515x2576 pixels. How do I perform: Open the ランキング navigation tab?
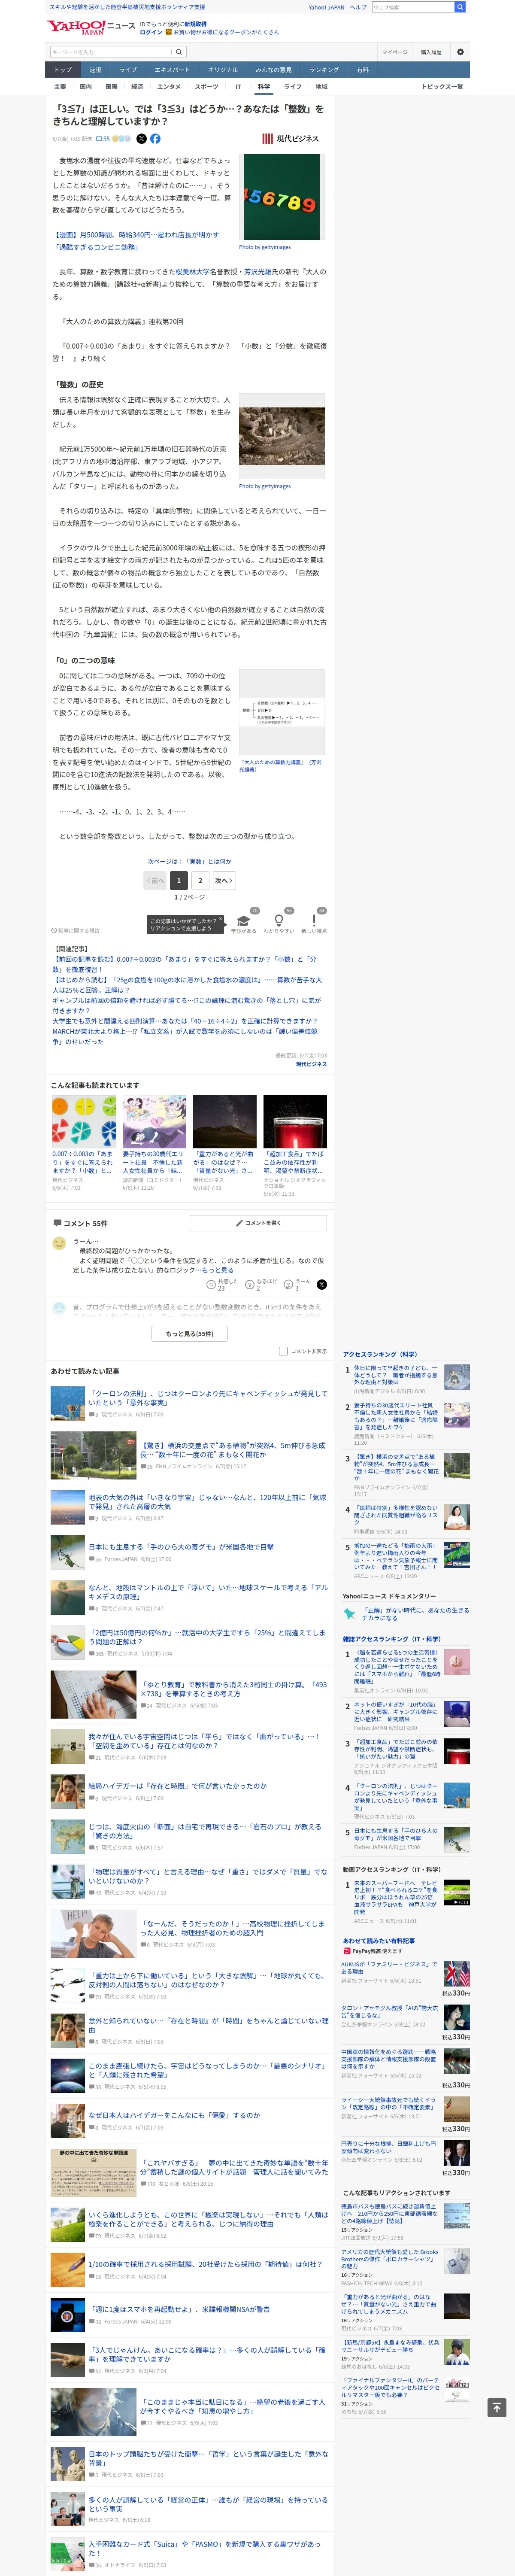[324, 70]
